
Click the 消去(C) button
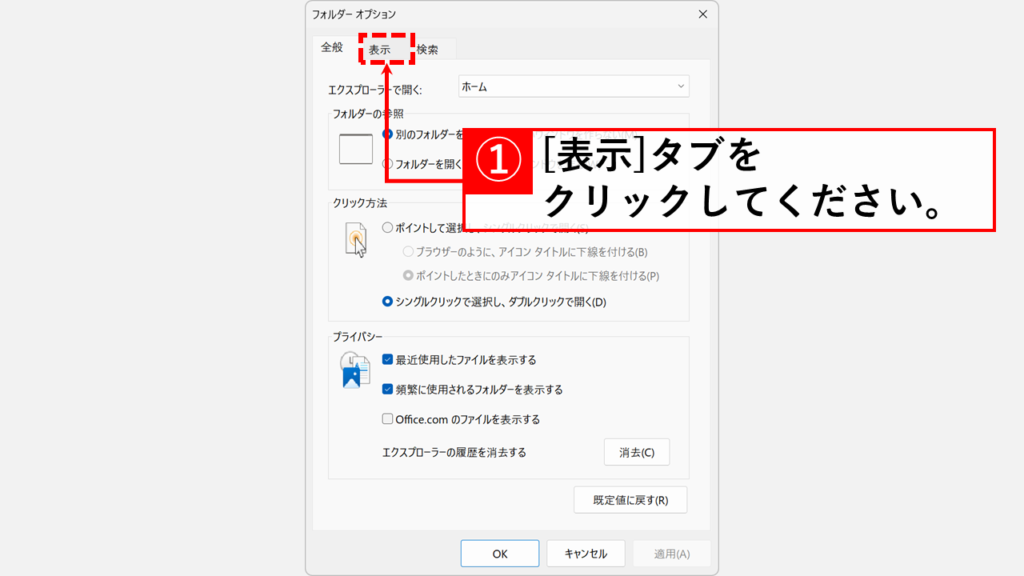637,452
